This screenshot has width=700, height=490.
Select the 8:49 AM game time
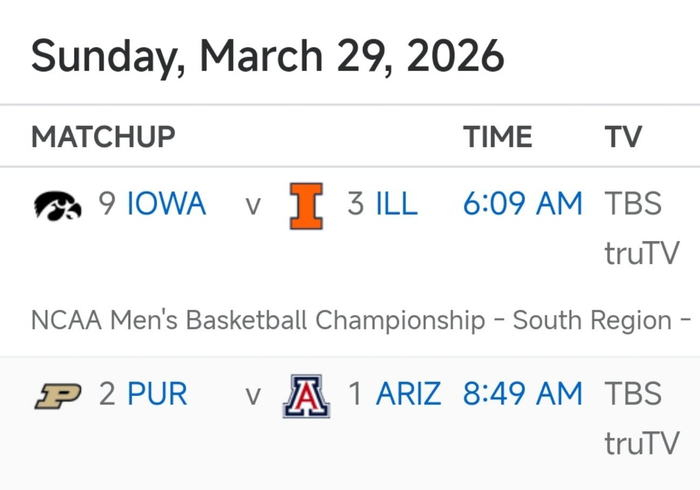pyautogui.click(x=522, y=394)
